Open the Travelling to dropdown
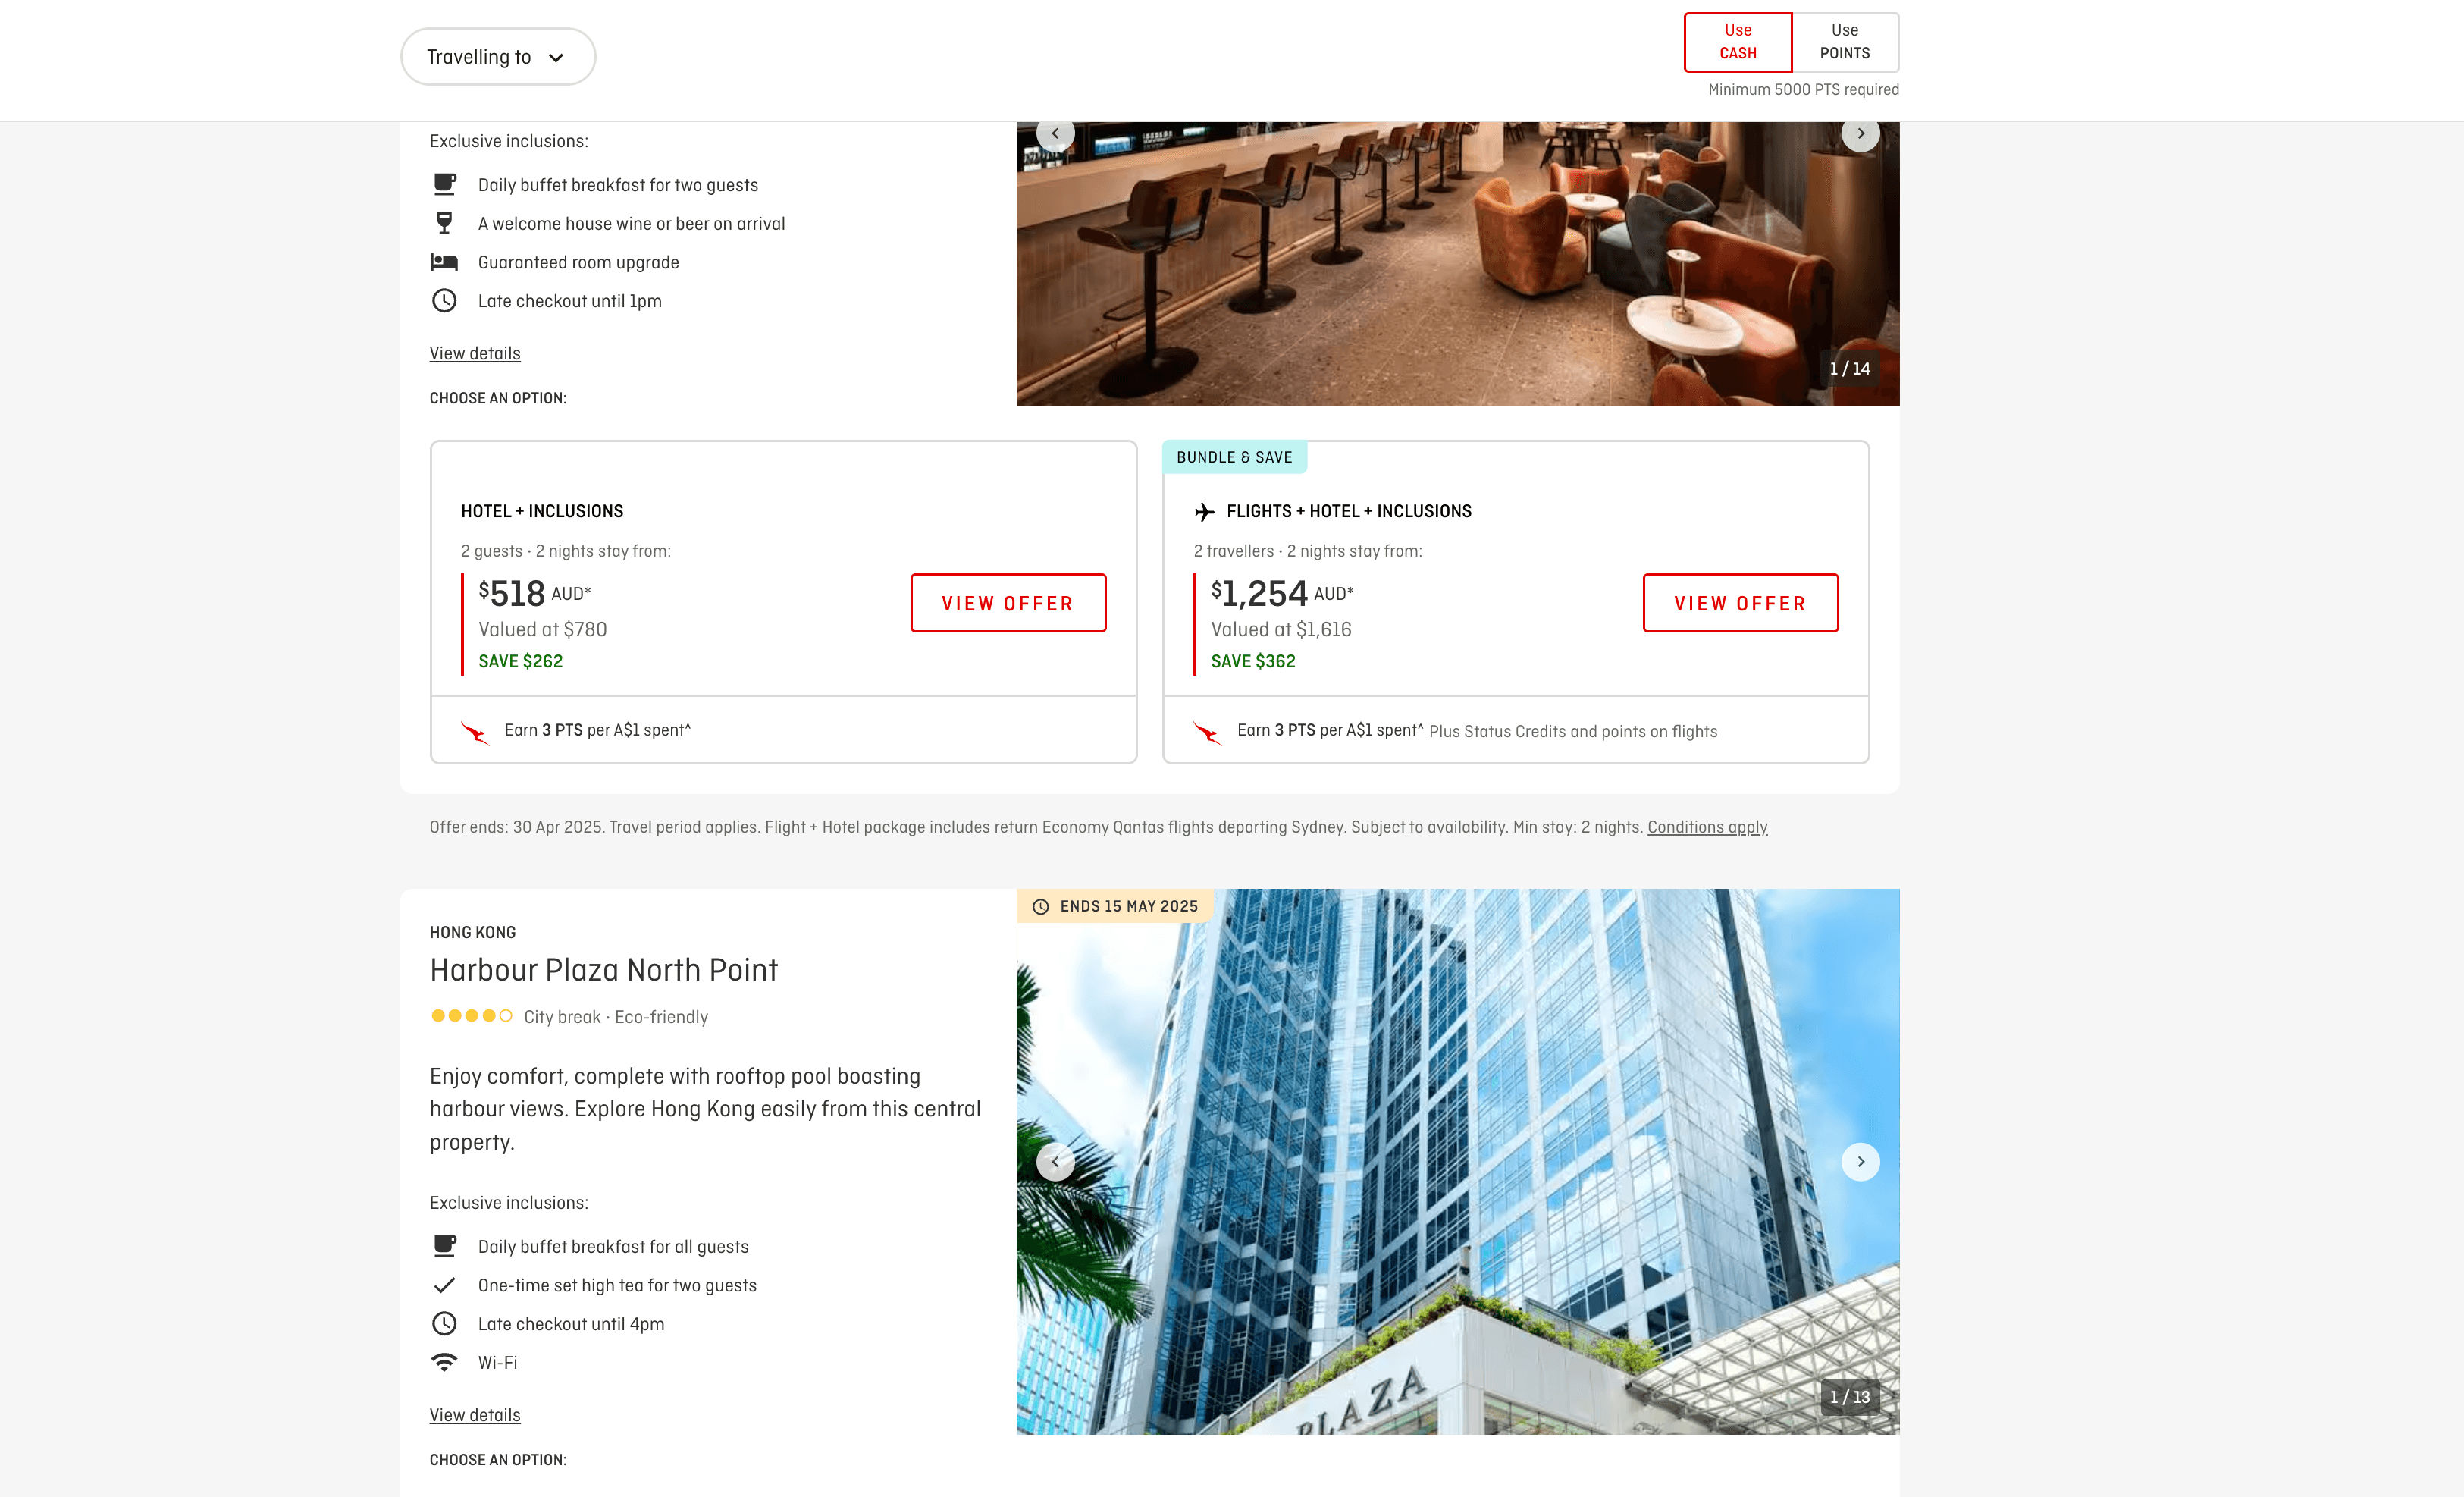Viewport: 2464px width, 1497px height. (497, 57)
